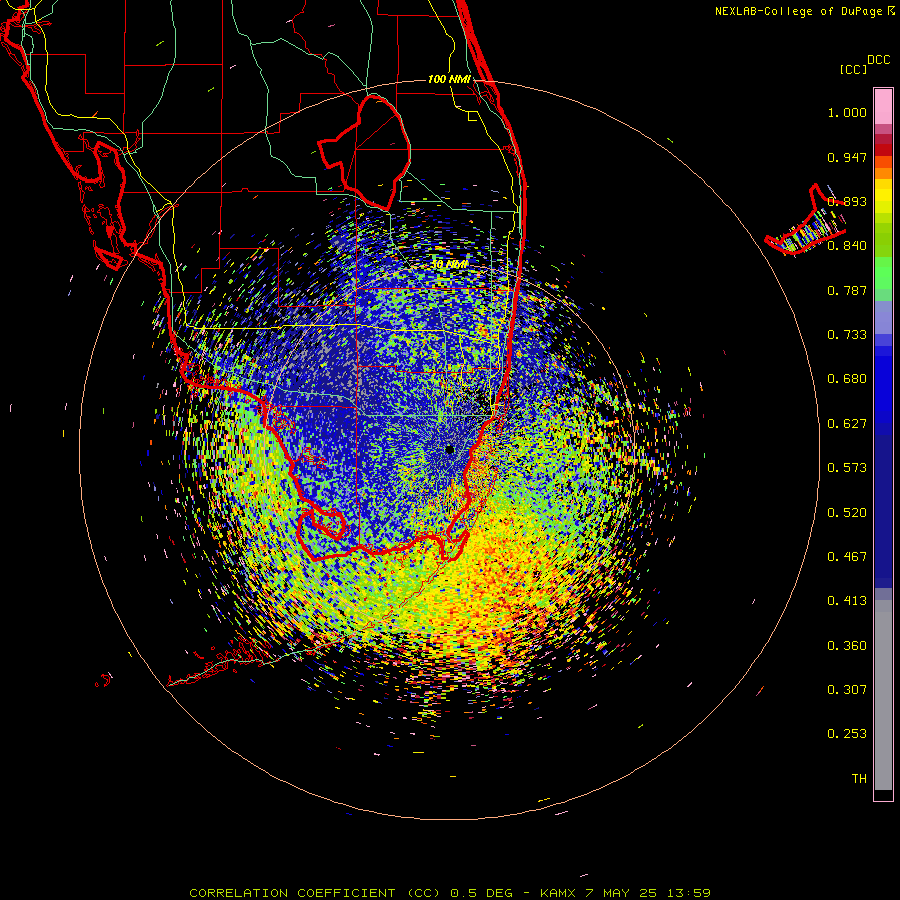Click the red-outlined island east of Florida
The image size is (900, 900).
[805, 221]
